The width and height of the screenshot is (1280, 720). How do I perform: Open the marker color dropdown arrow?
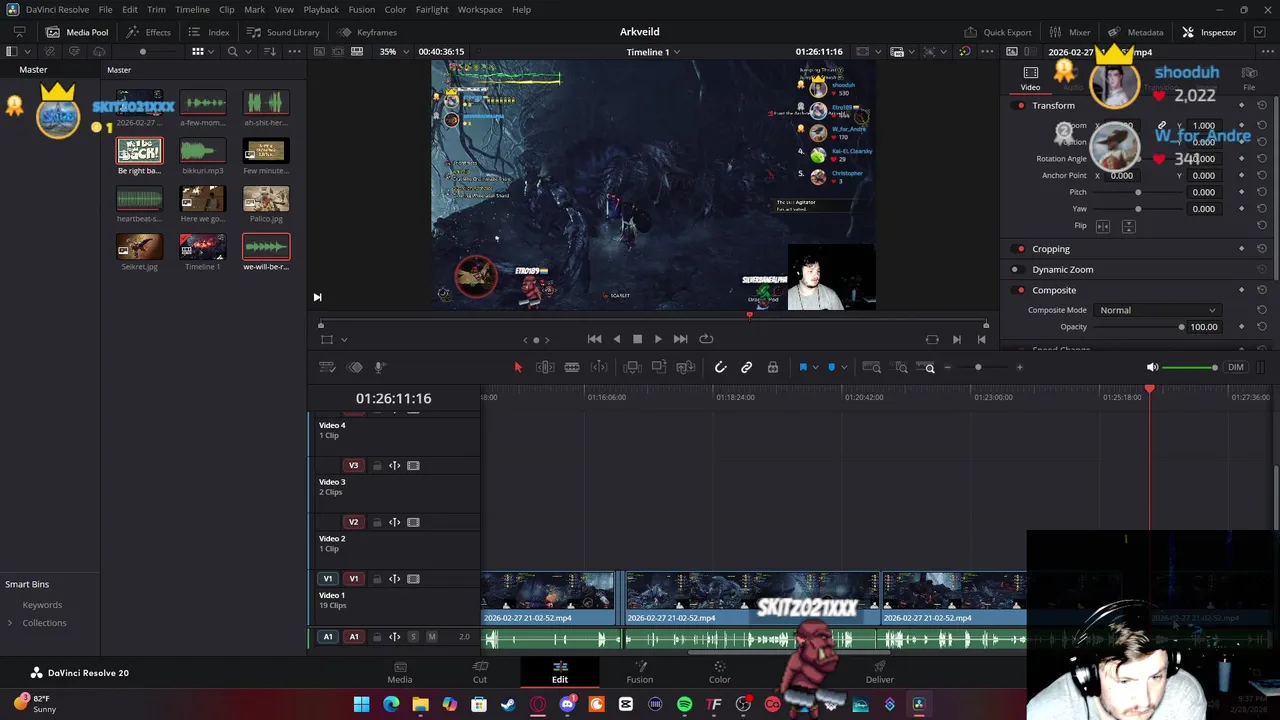(843, 368)
